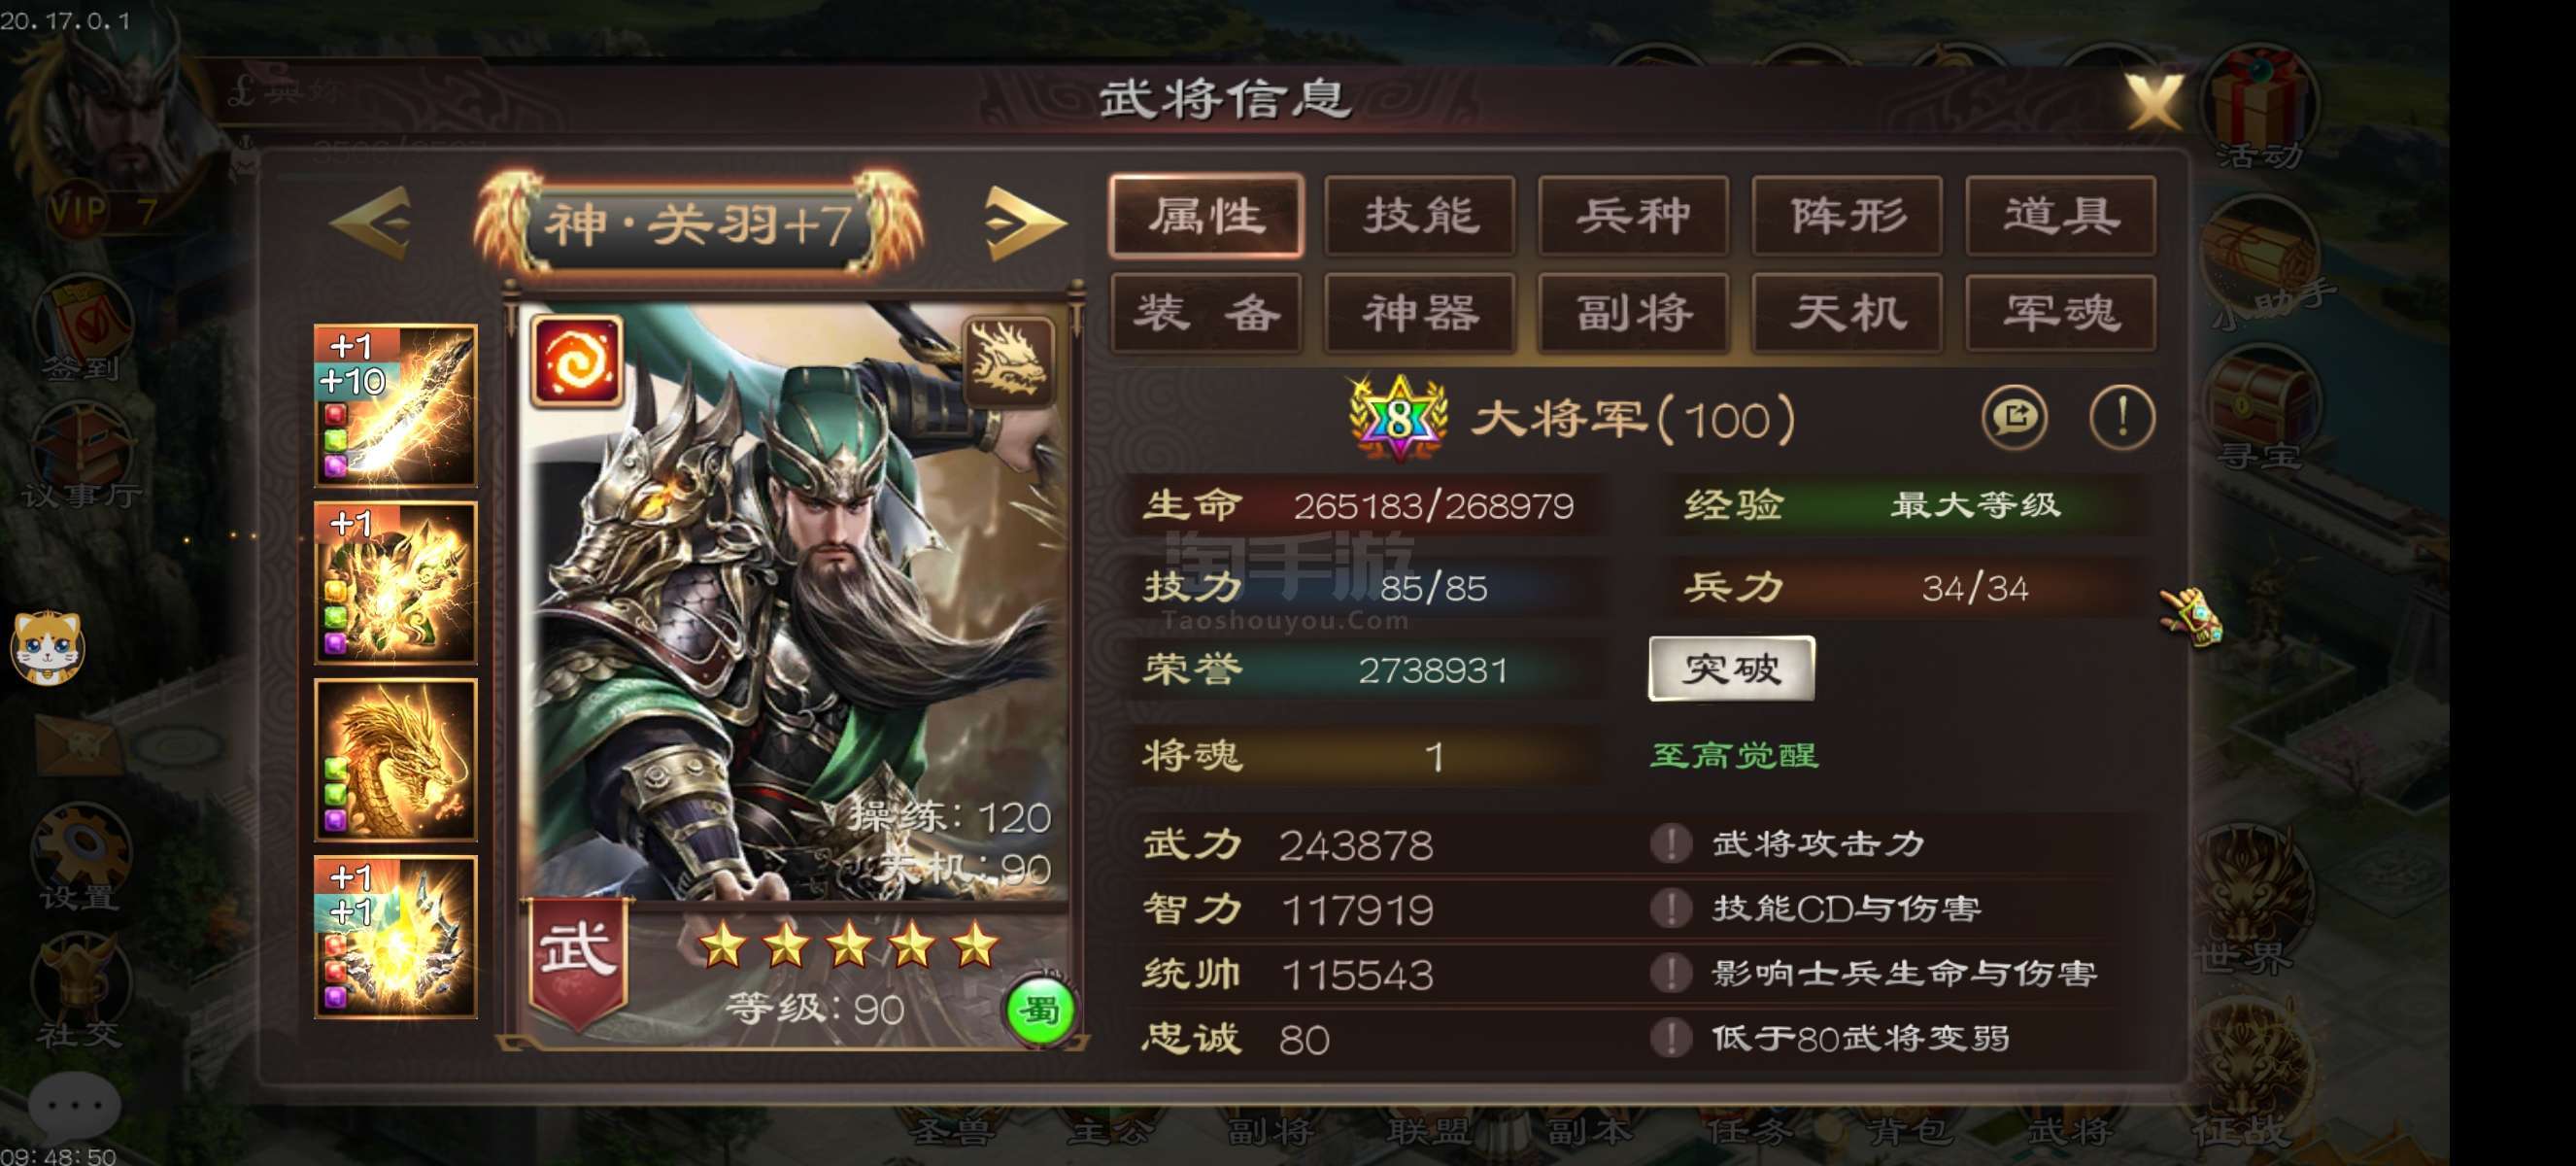
Task: Click the 至高觉醒 link
Action: (1734, 755)
